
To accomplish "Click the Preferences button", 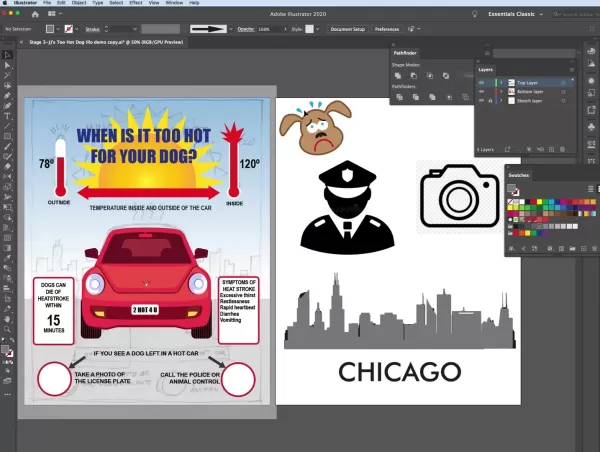I will point(386,30).
